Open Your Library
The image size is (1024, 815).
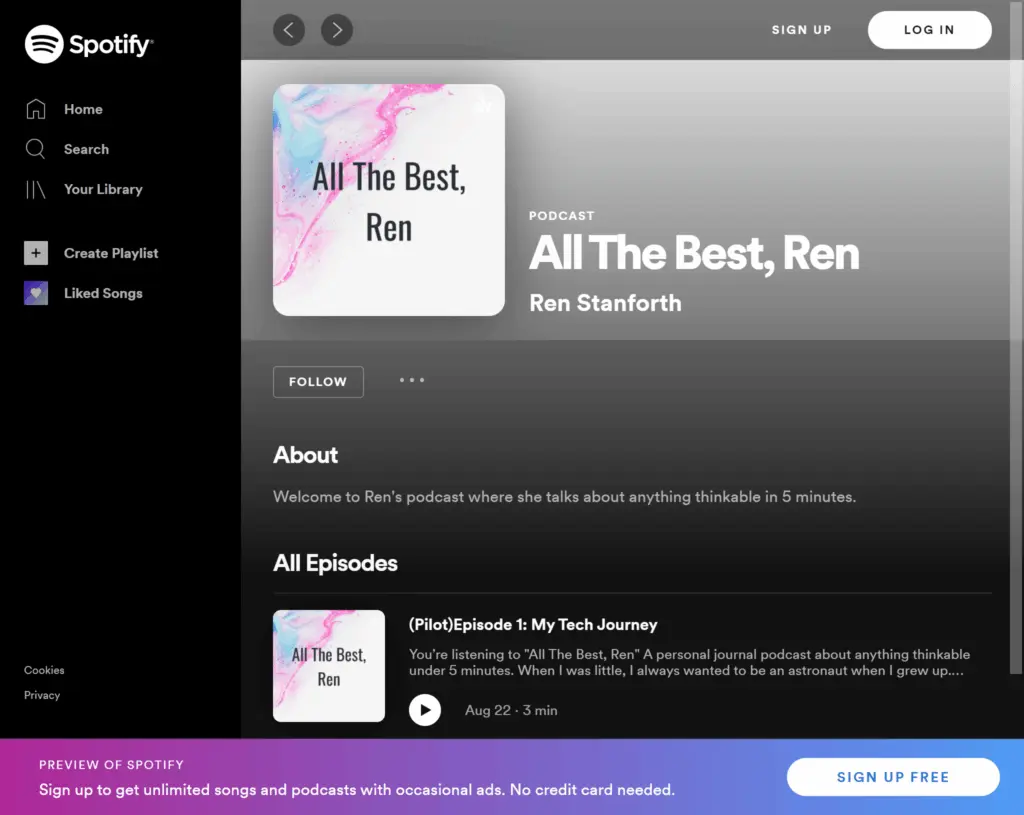pos(102,189)
